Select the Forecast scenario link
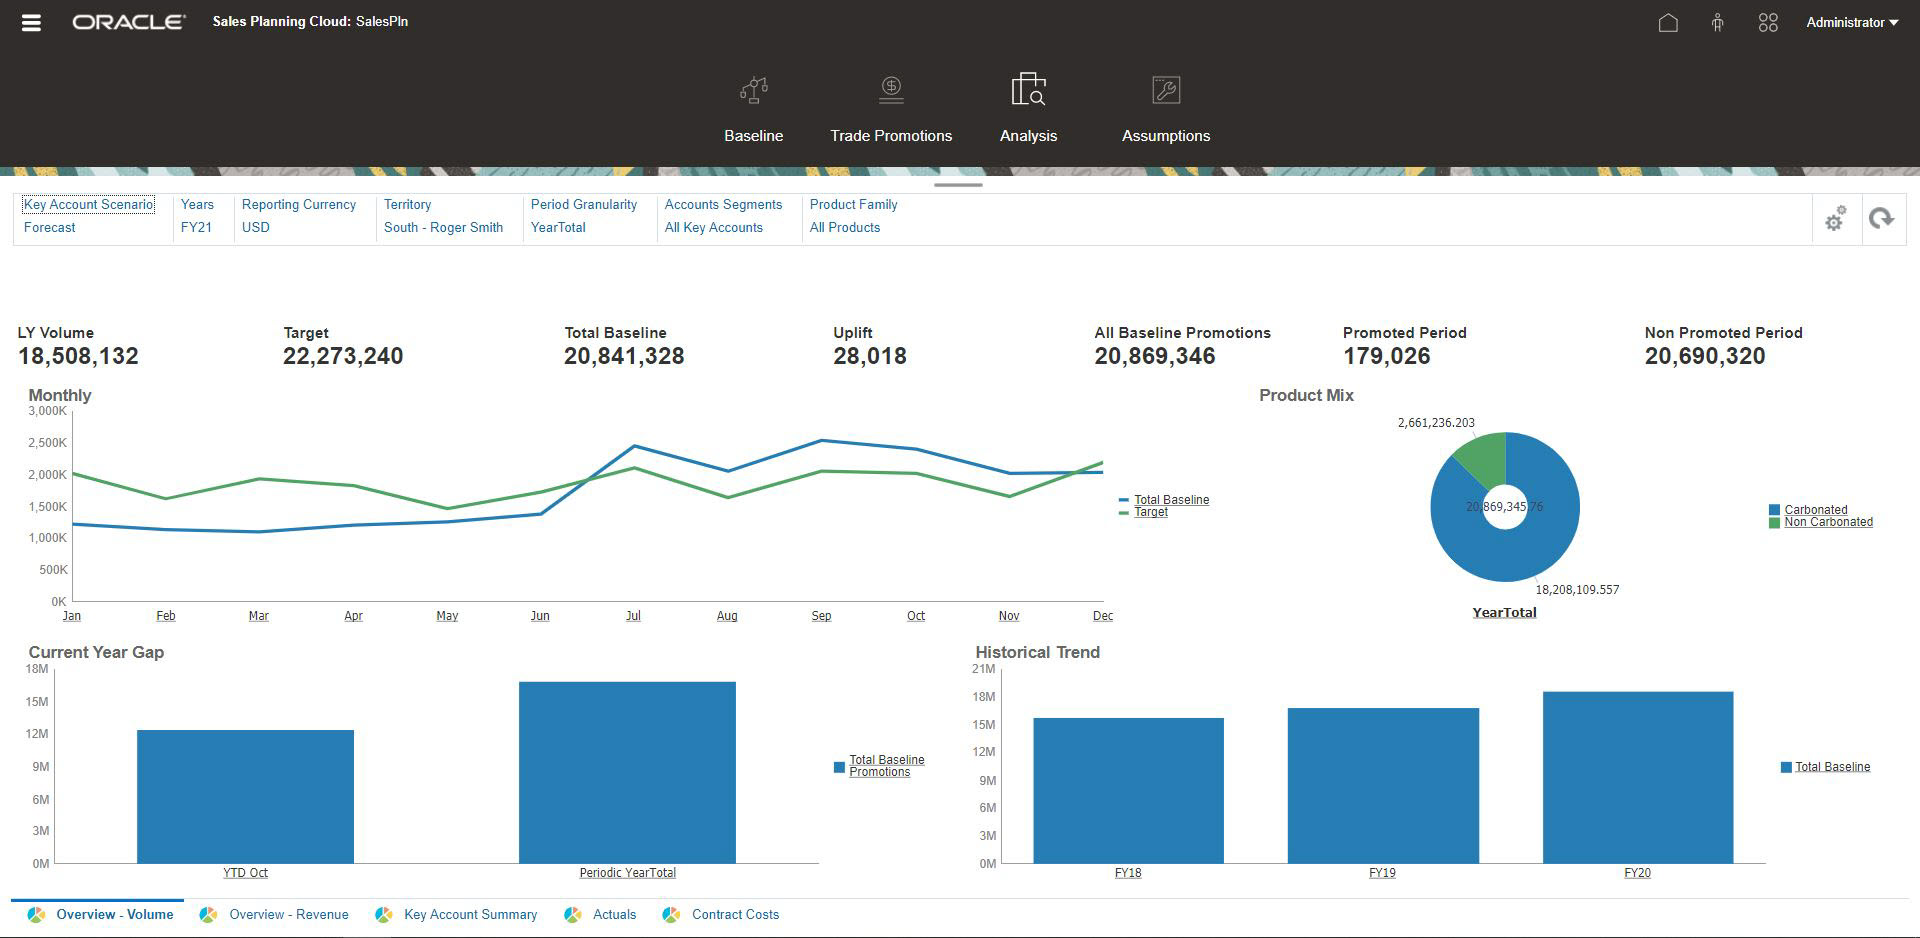The height and width of the screenshot is (938, 1920). pos(49,227)
